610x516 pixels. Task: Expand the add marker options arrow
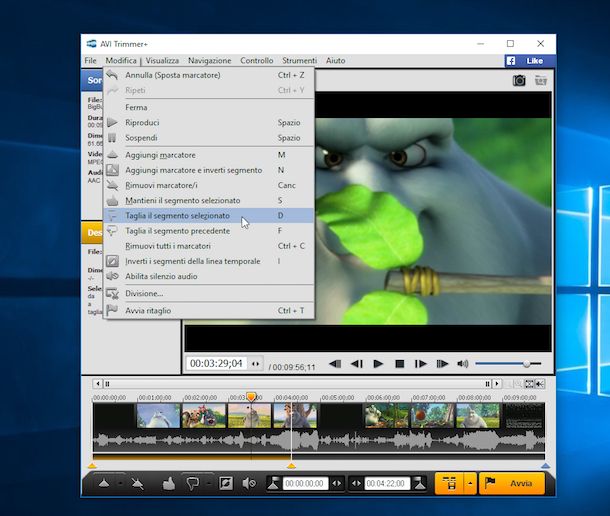point(120,484)
